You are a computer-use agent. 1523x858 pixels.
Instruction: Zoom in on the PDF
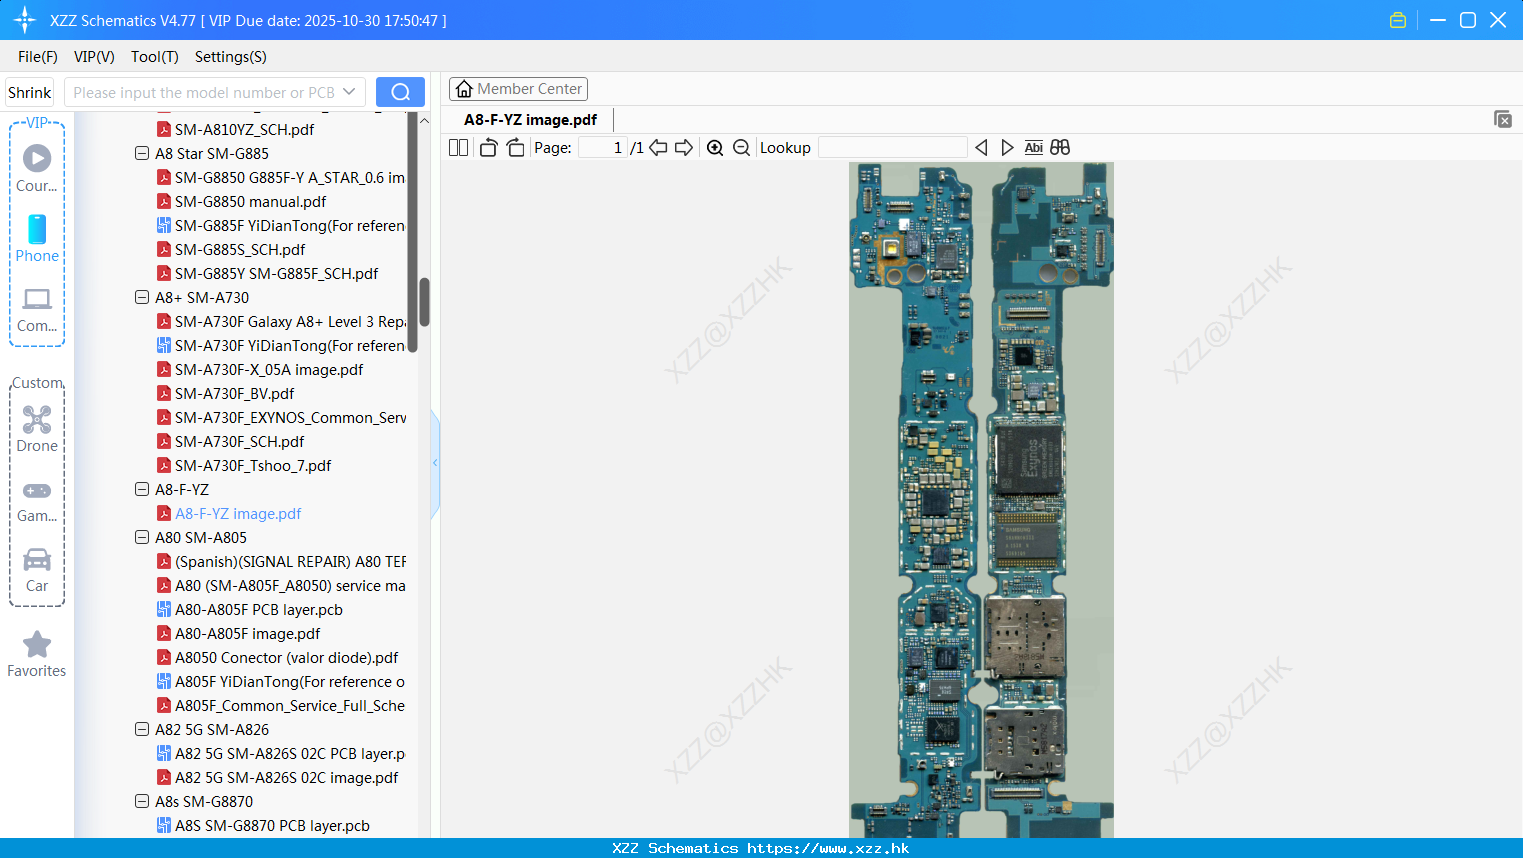click(715, 147)
